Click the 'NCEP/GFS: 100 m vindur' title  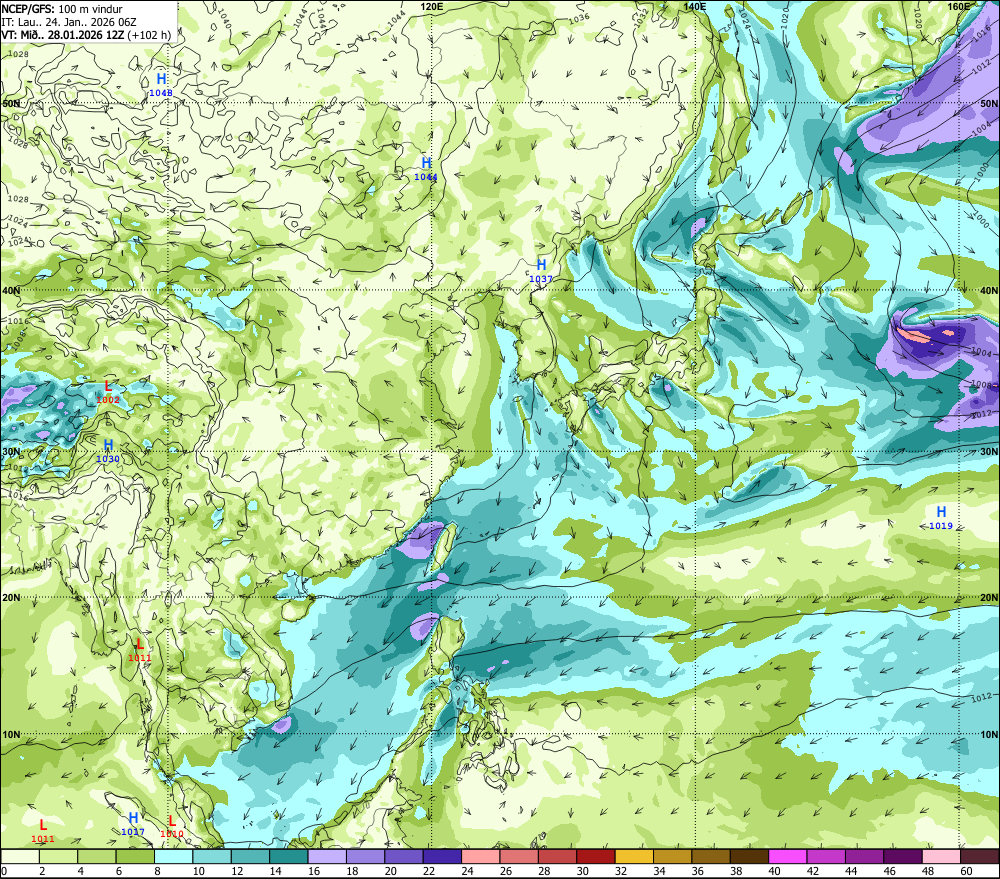tap(62, 9)
